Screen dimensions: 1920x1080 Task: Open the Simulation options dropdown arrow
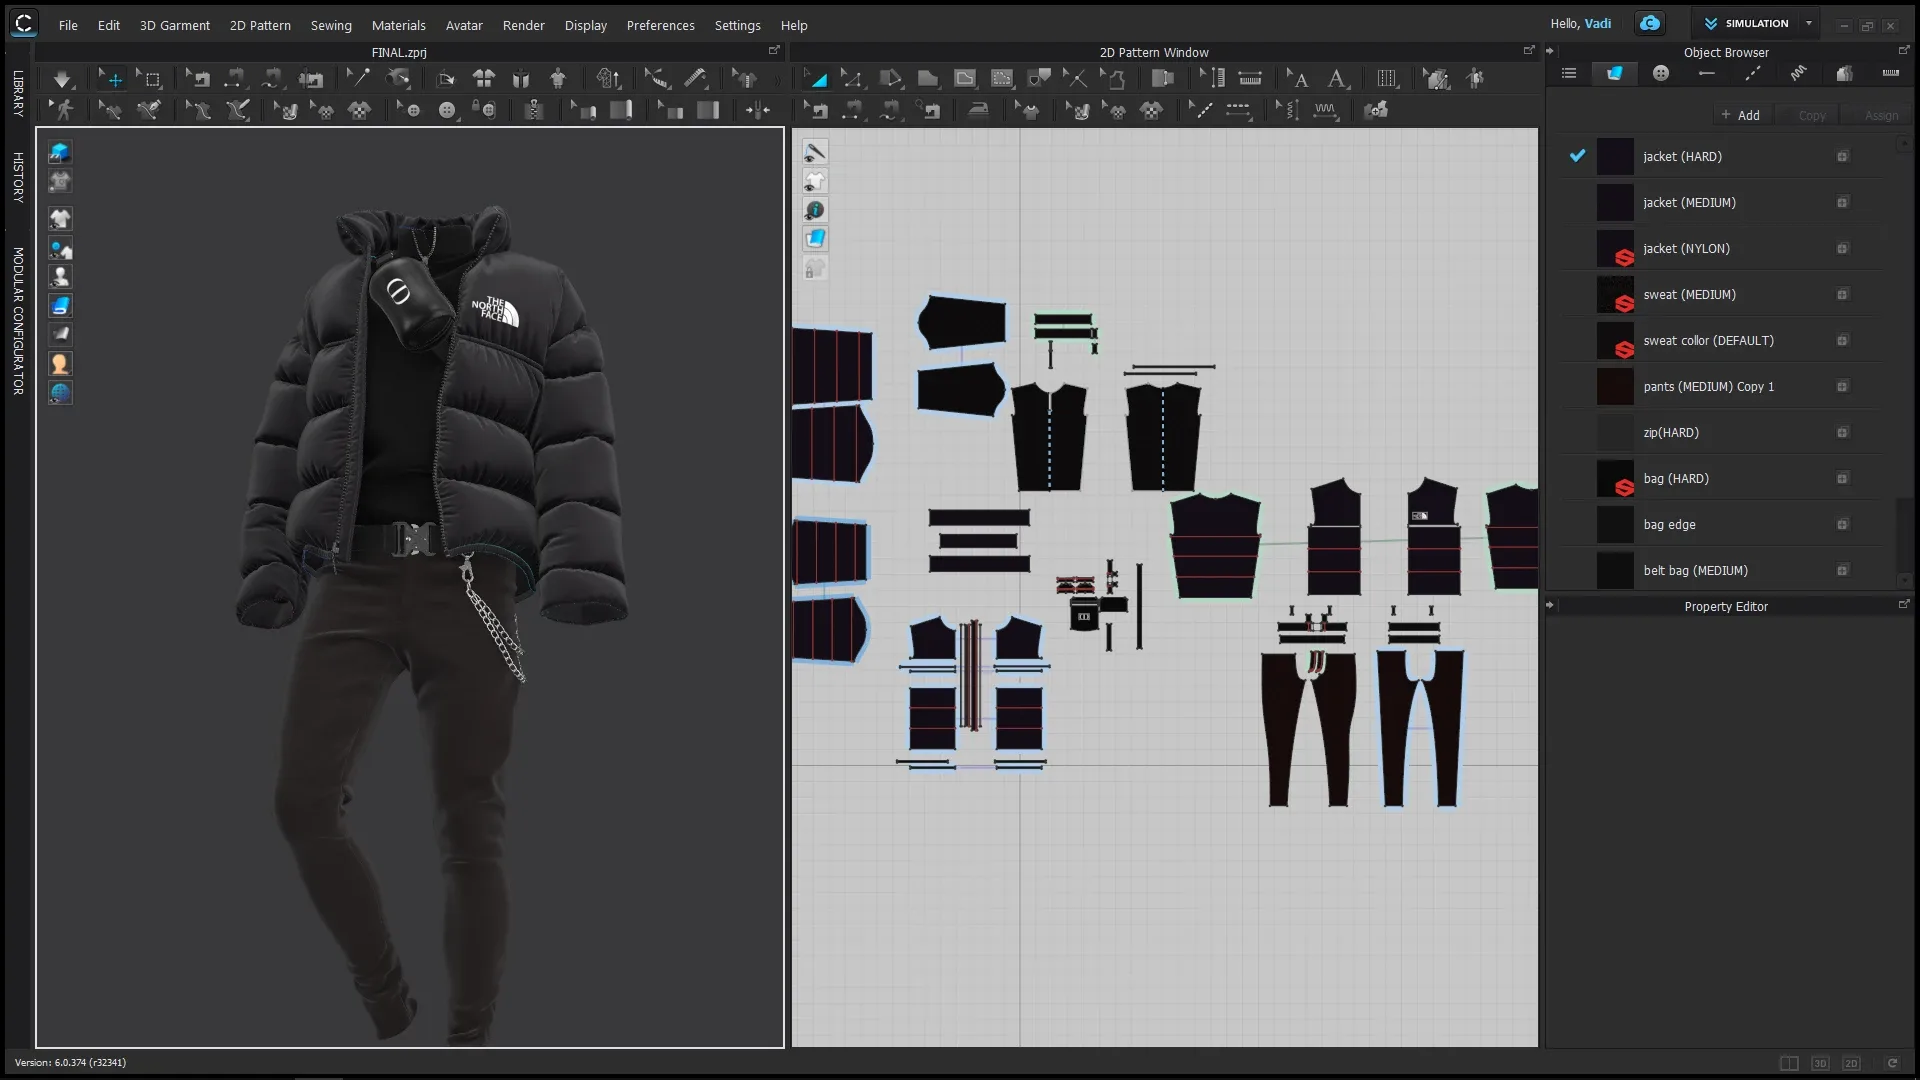[1809, 22]
